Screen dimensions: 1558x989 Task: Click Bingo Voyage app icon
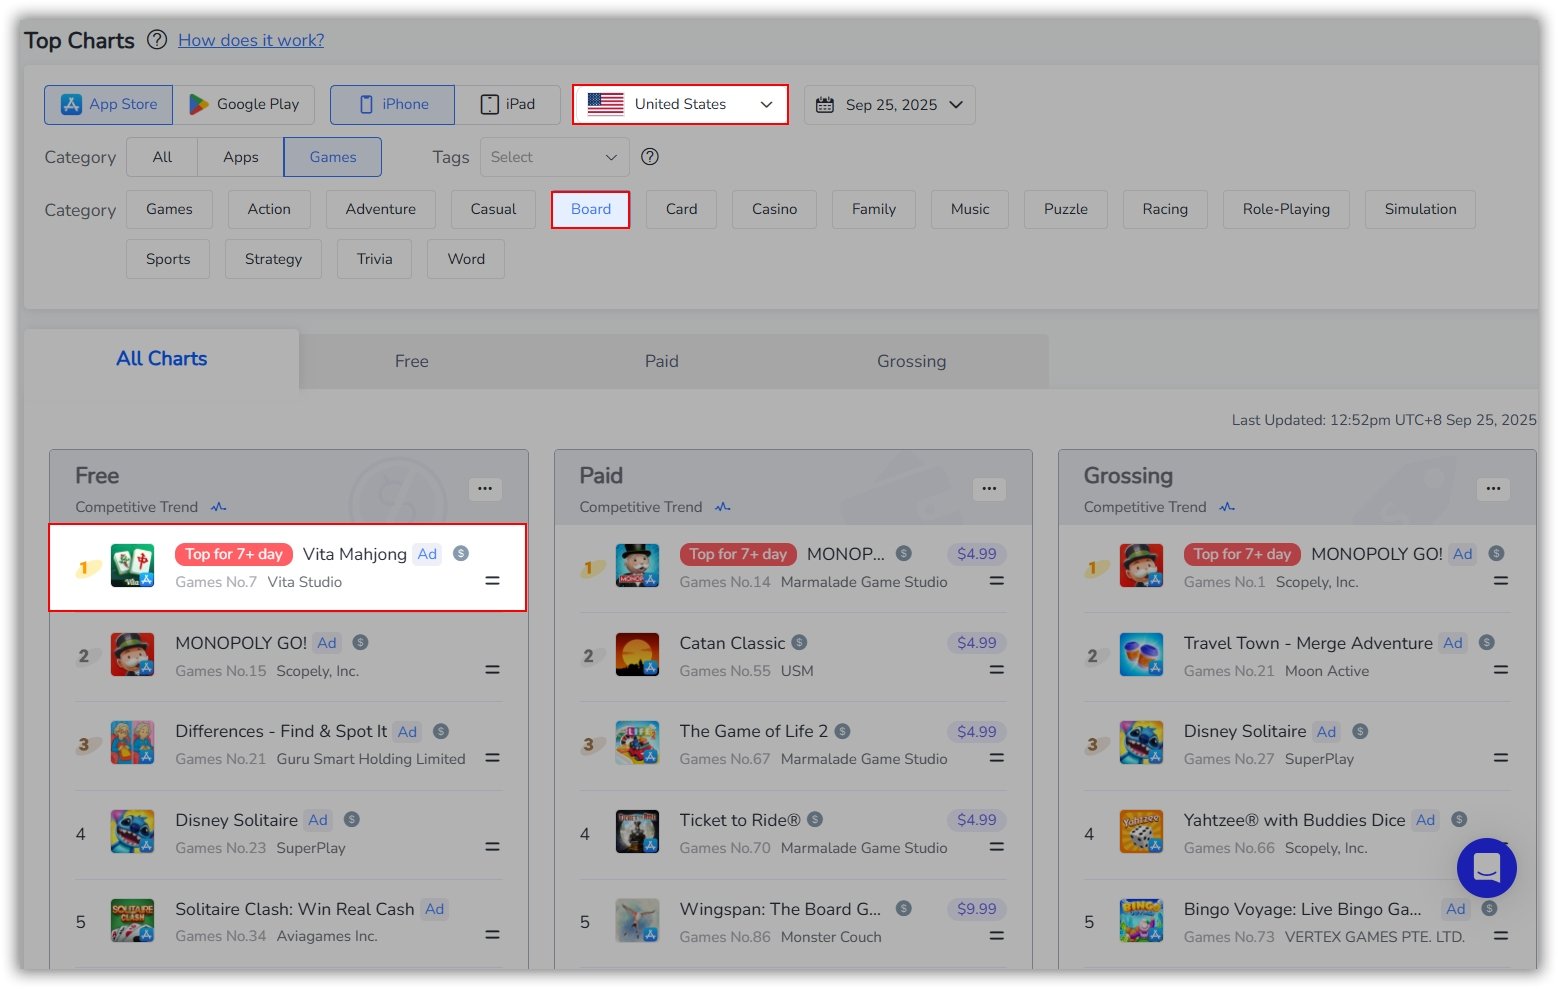[1141, 921]
